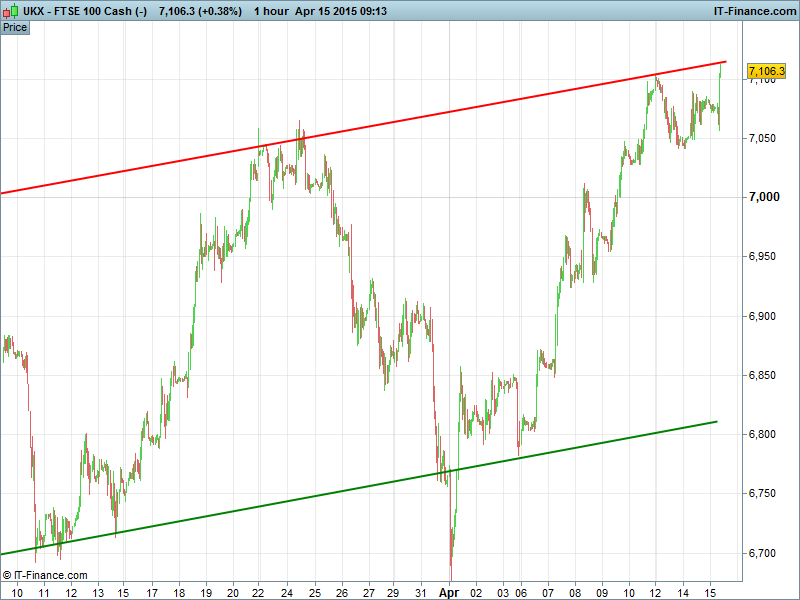Click the IT-Finance.com link in header
800x600 pixels.
(753, 10)
